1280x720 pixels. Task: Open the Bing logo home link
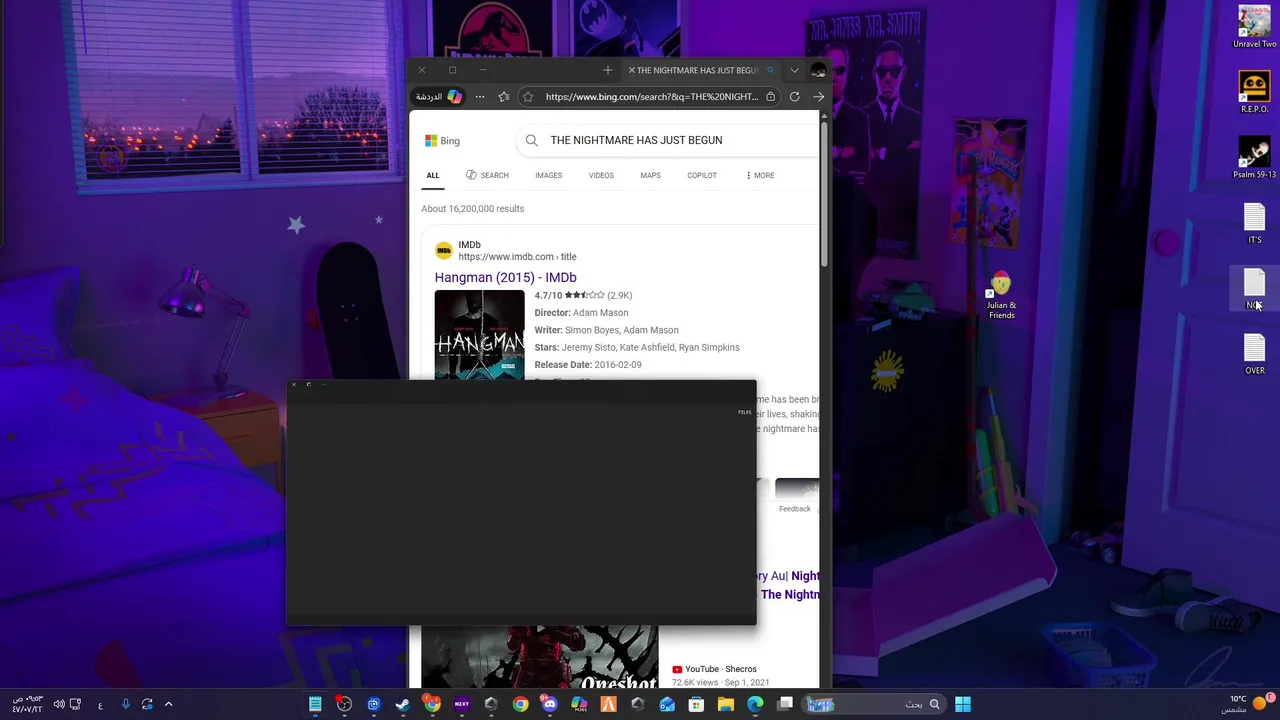442,141
